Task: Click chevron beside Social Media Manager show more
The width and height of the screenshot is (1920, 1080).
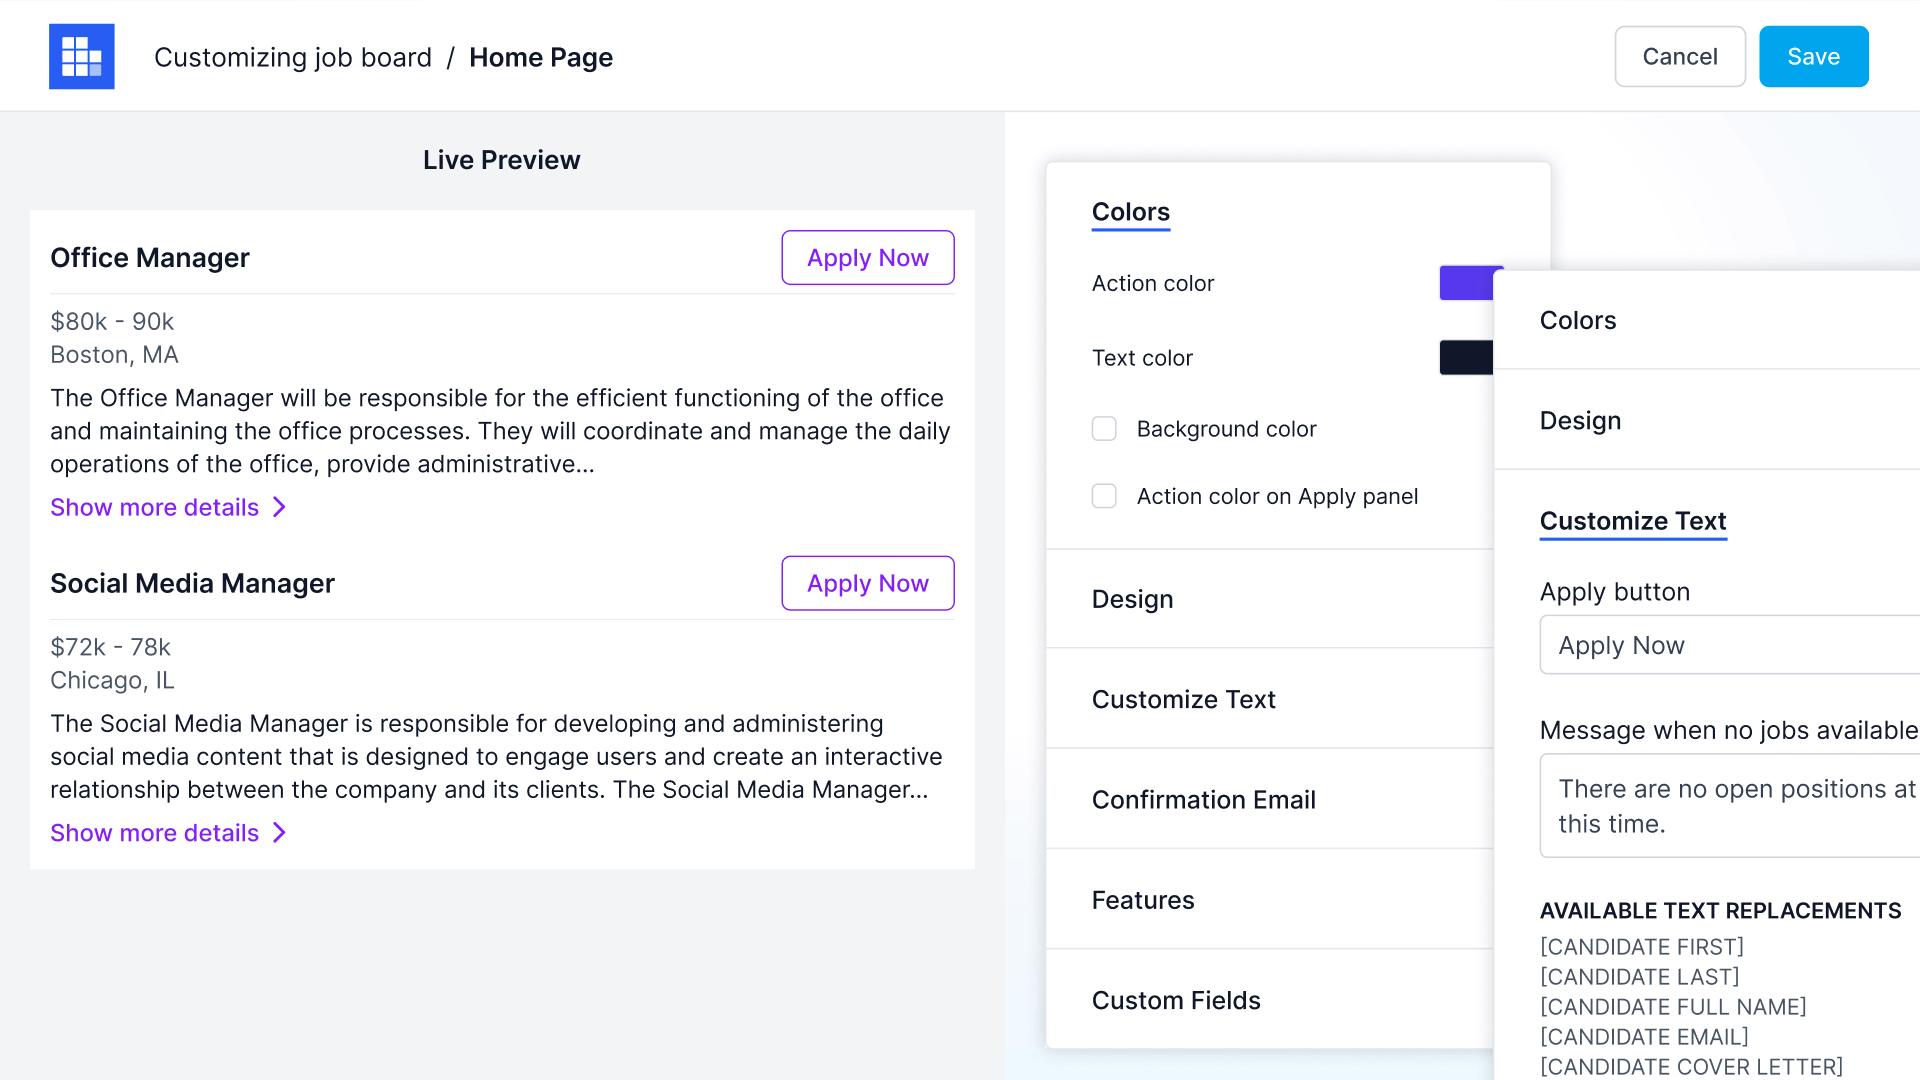Action: pos(280,833)
